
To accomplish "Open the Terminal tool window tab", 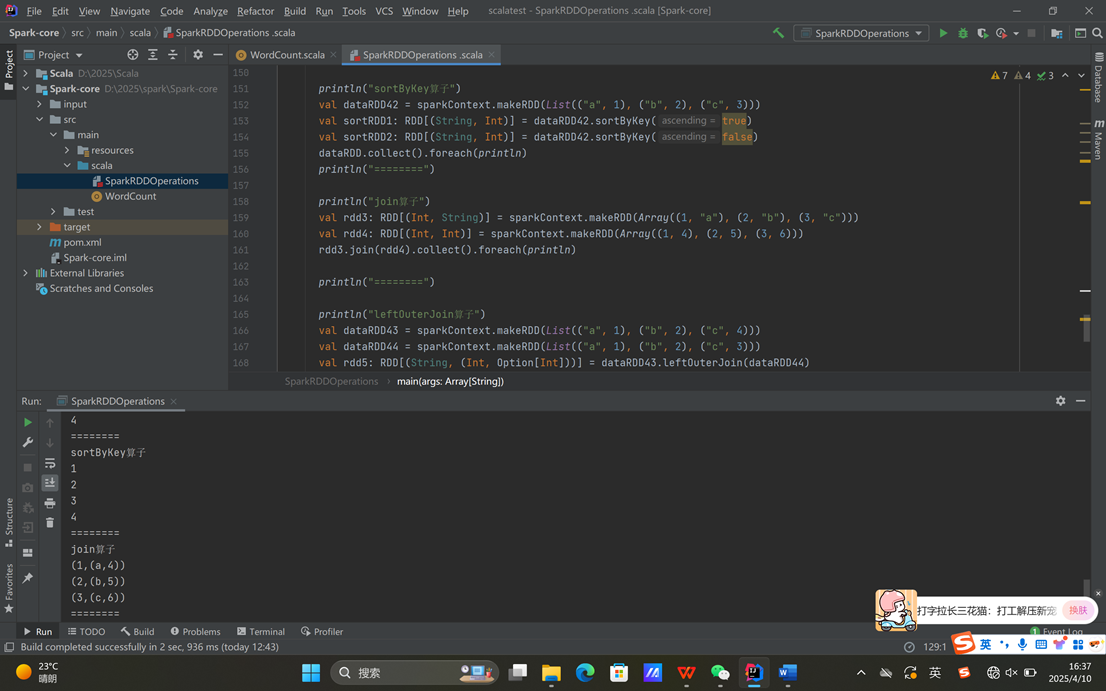I will pyautogui.click(x=261, y=631).
